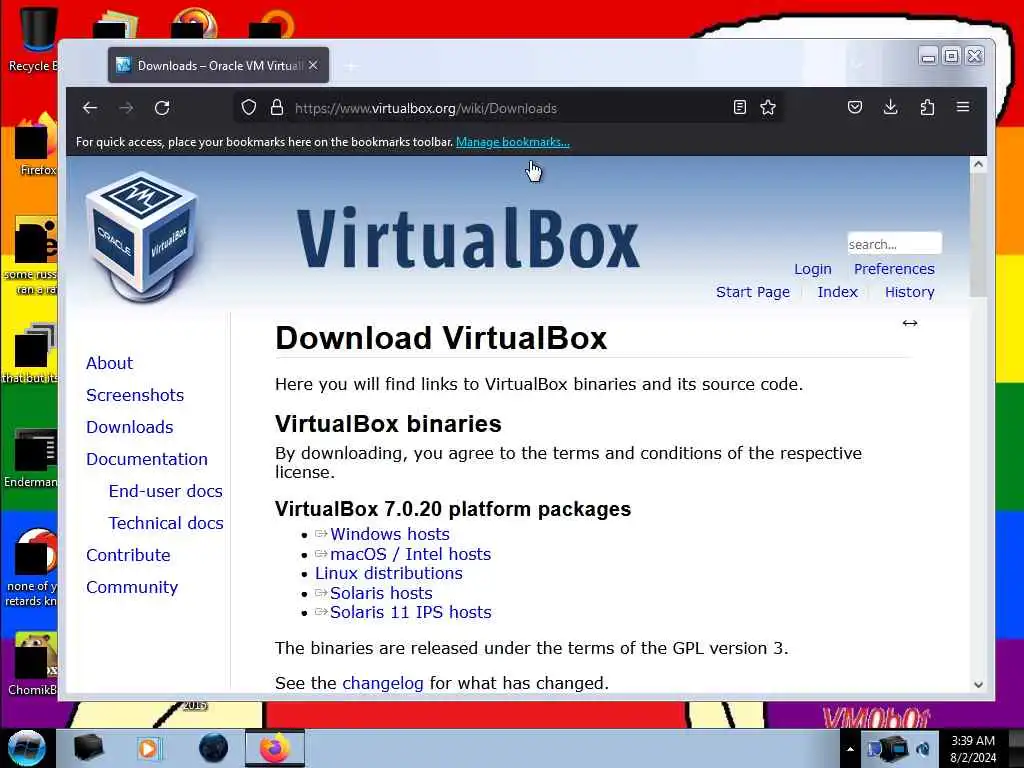
Task: Go to the Start Page link
Action: point(753,292)
